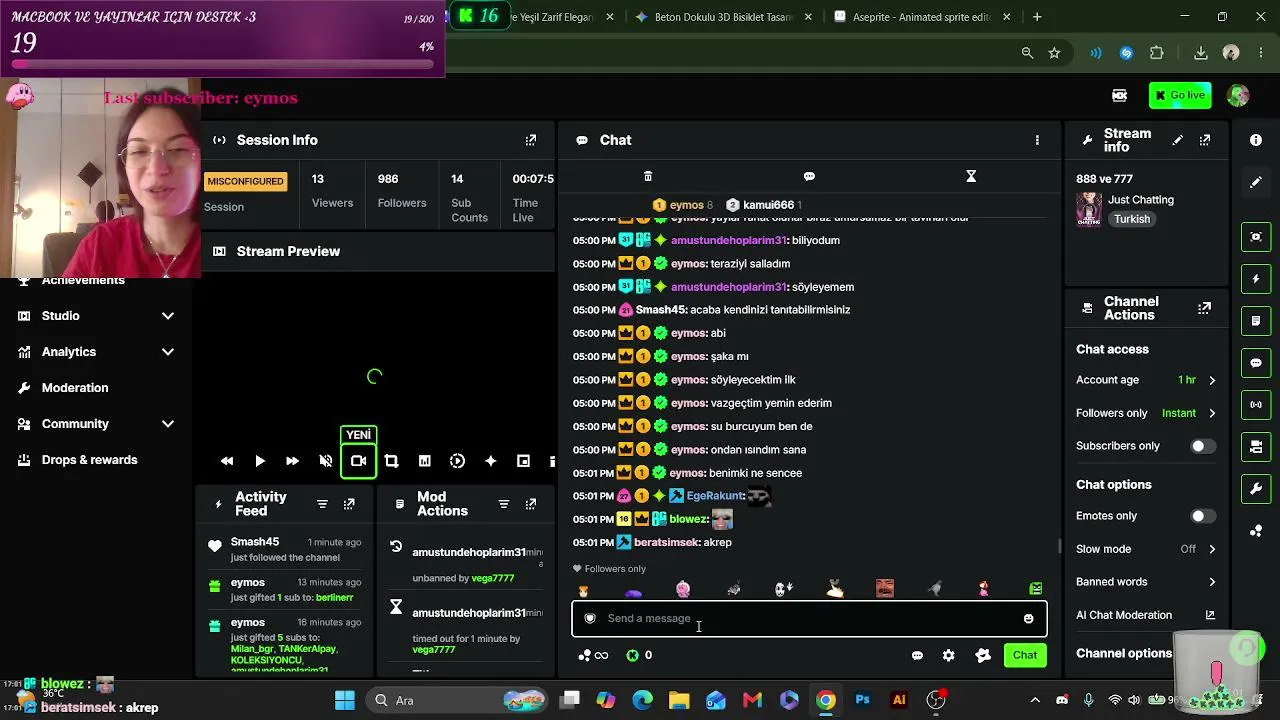Toggle Emotes only switch
This screenshot has height=720, width=1280.
pyautogui.click(x=1203, y=516)
